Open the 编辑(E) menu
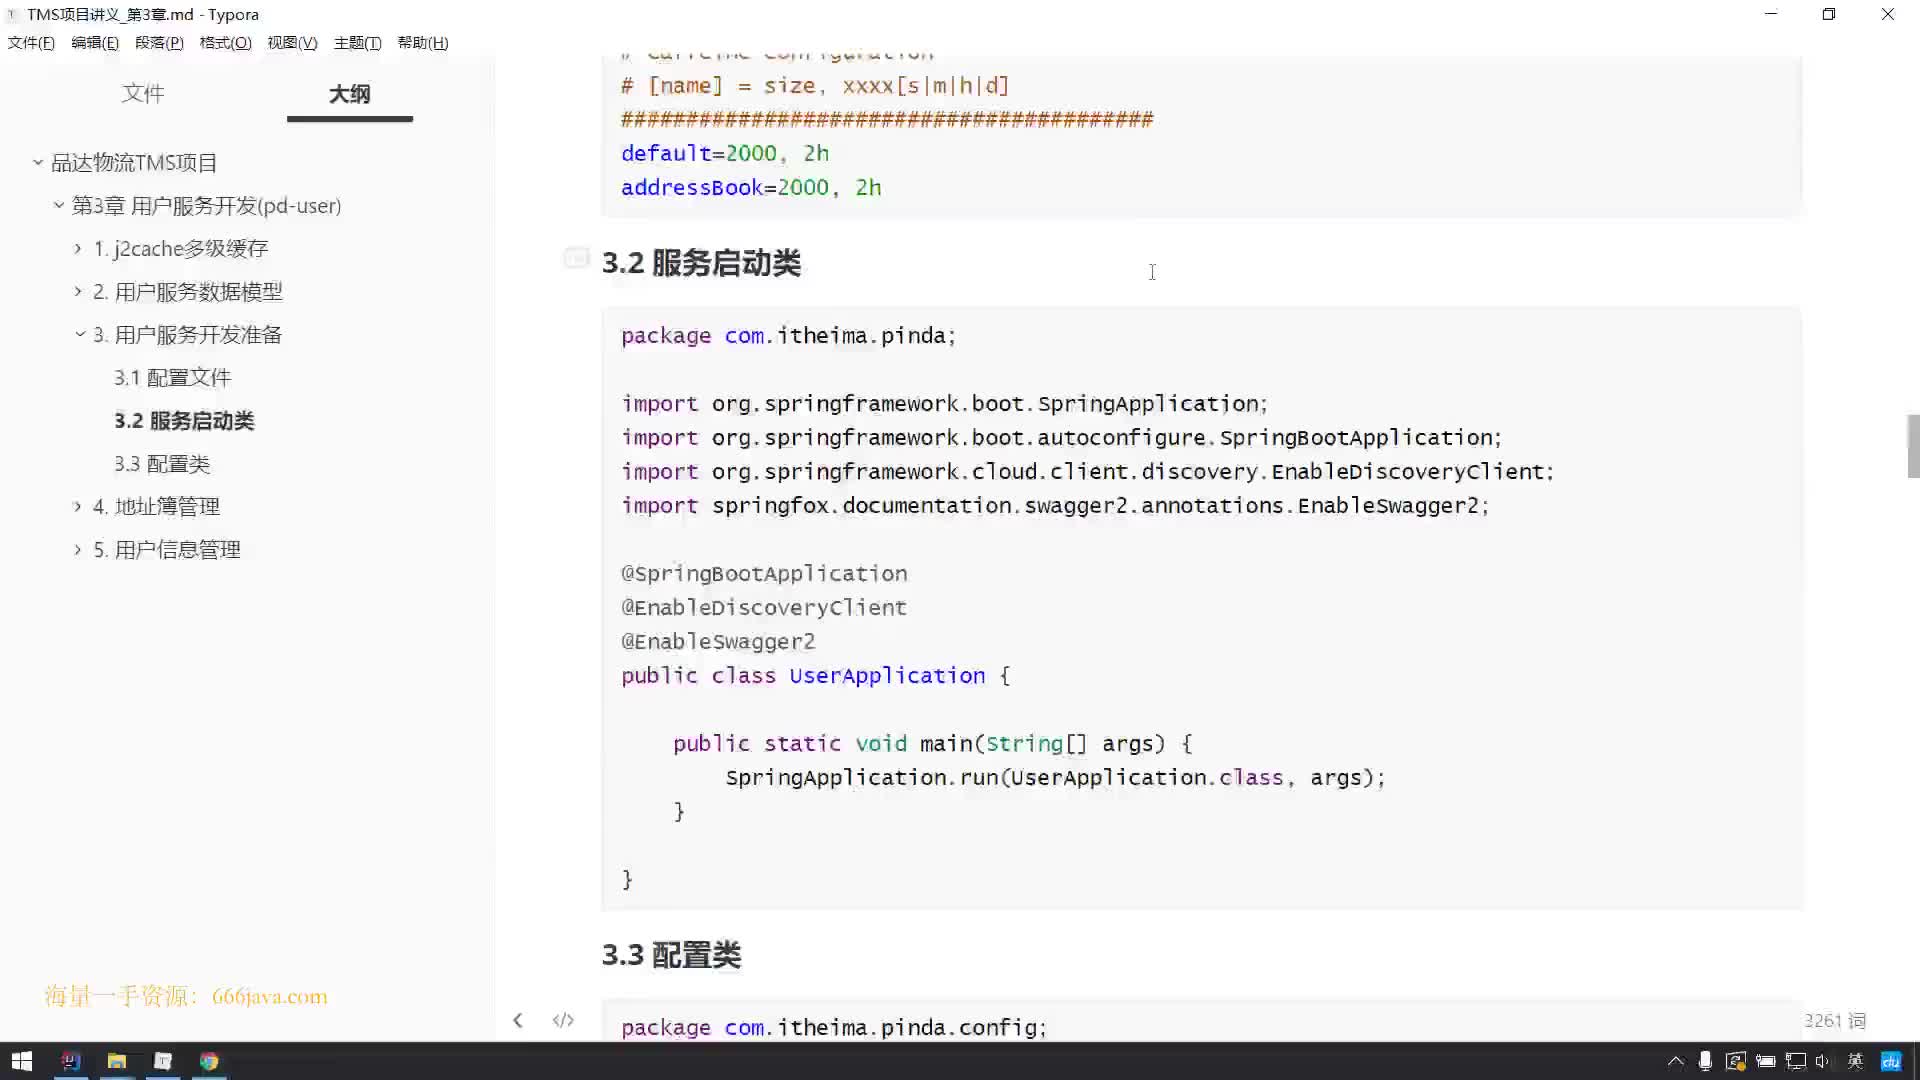This screenshot has width=1920, height=1080. tap(95, 42)
